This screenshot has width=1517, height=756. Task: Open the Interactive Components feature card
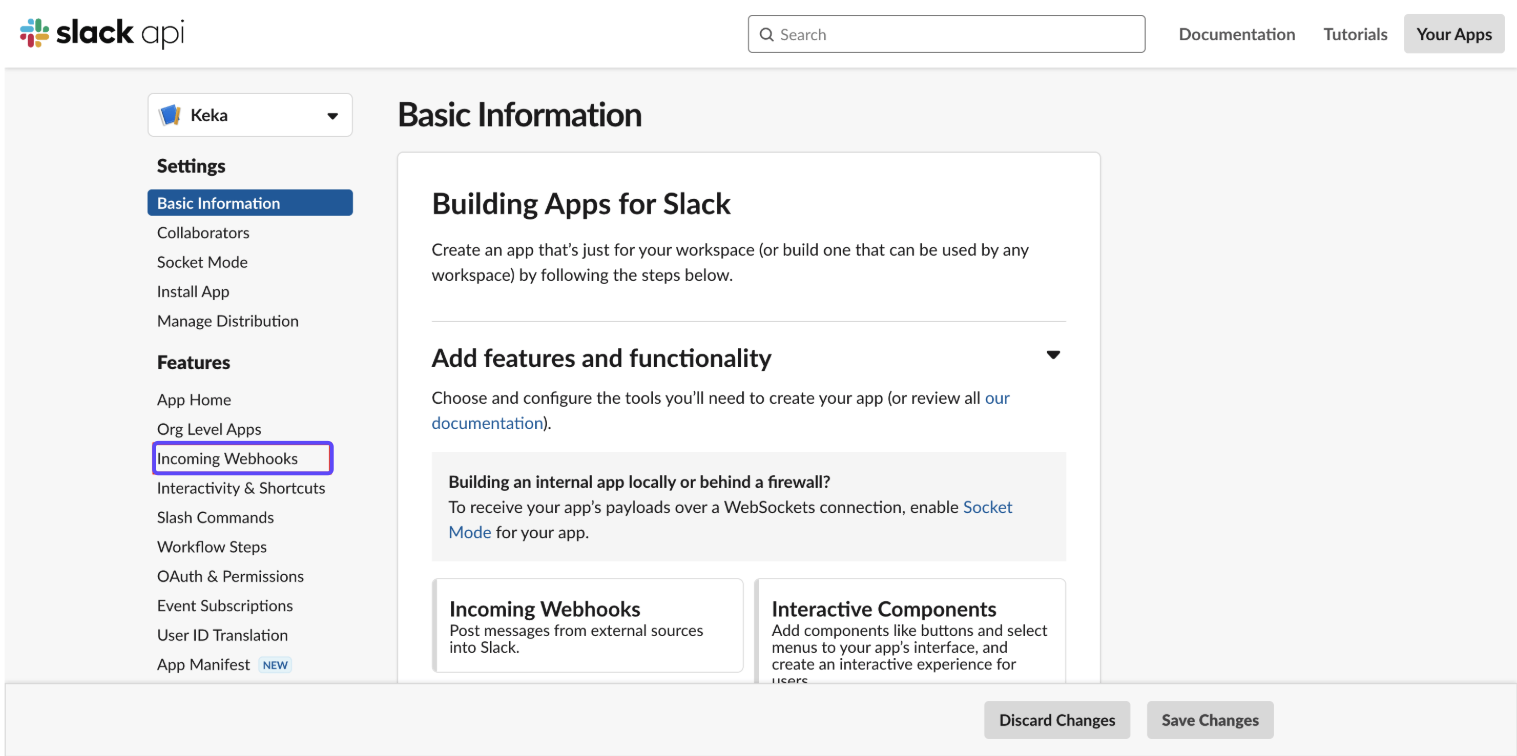point(909,630)
